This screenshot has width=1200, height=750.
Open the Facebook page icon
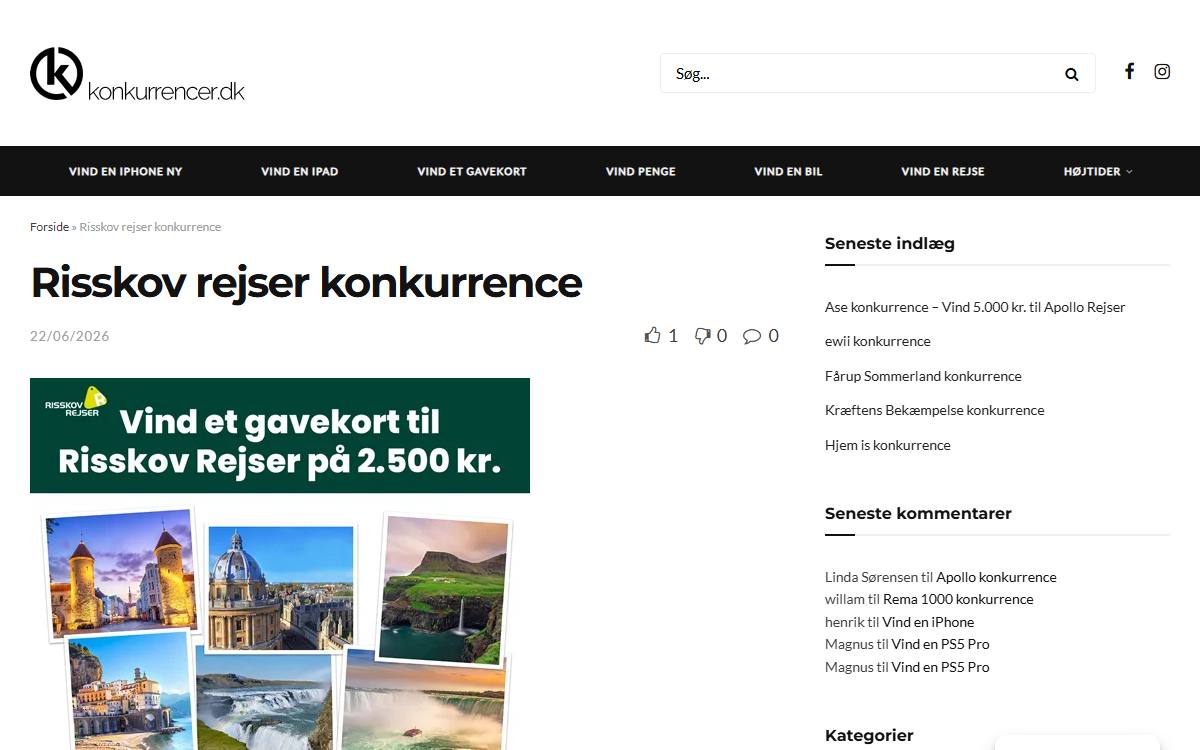pyautogui.click(x=1129, y=71)
